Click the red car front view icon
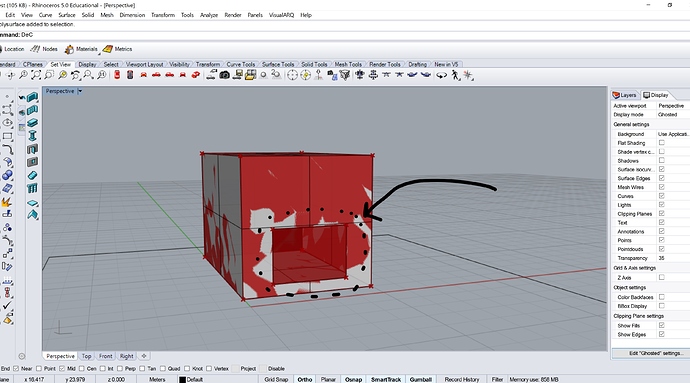 (143, 75)
